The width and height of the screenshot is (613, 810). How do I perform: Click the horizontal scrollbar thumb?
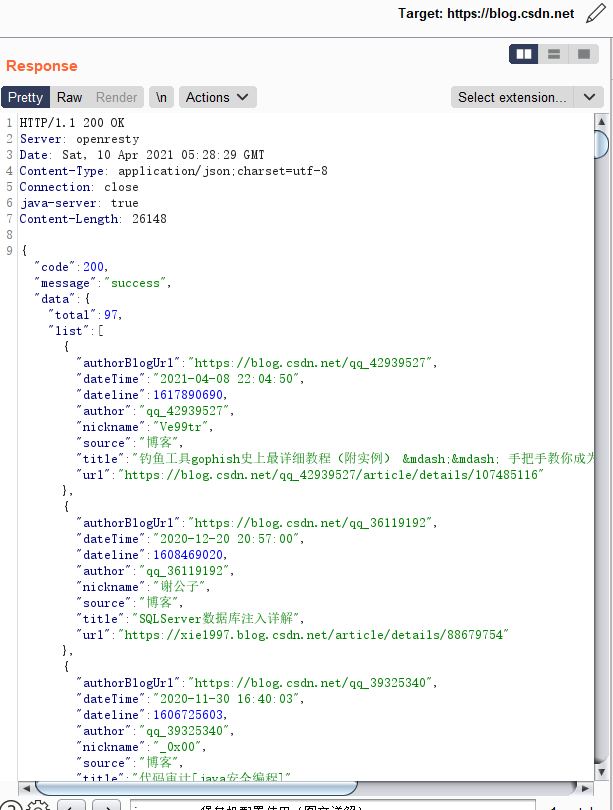click(196, 788)
